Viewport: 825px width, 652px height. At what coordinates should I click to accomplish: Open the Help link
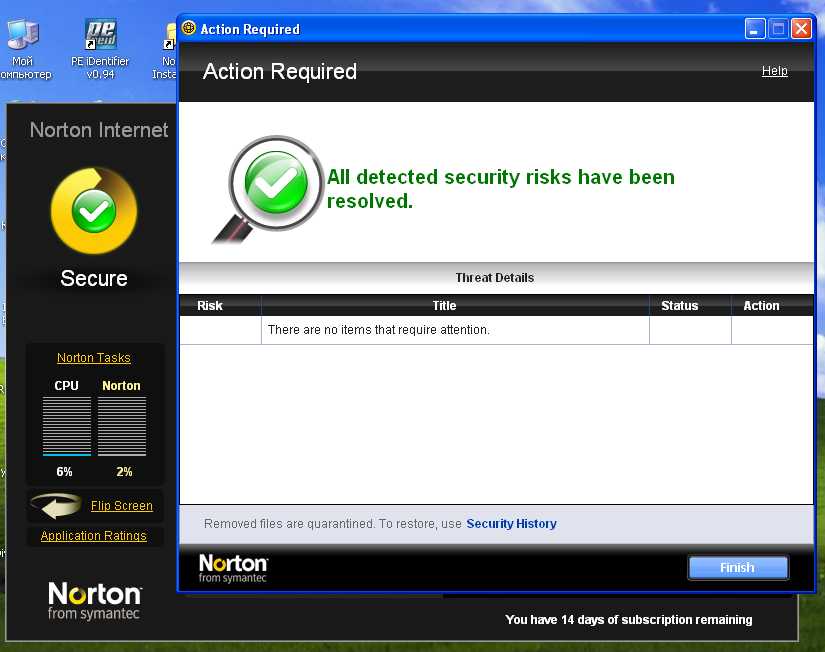[774, 71]
